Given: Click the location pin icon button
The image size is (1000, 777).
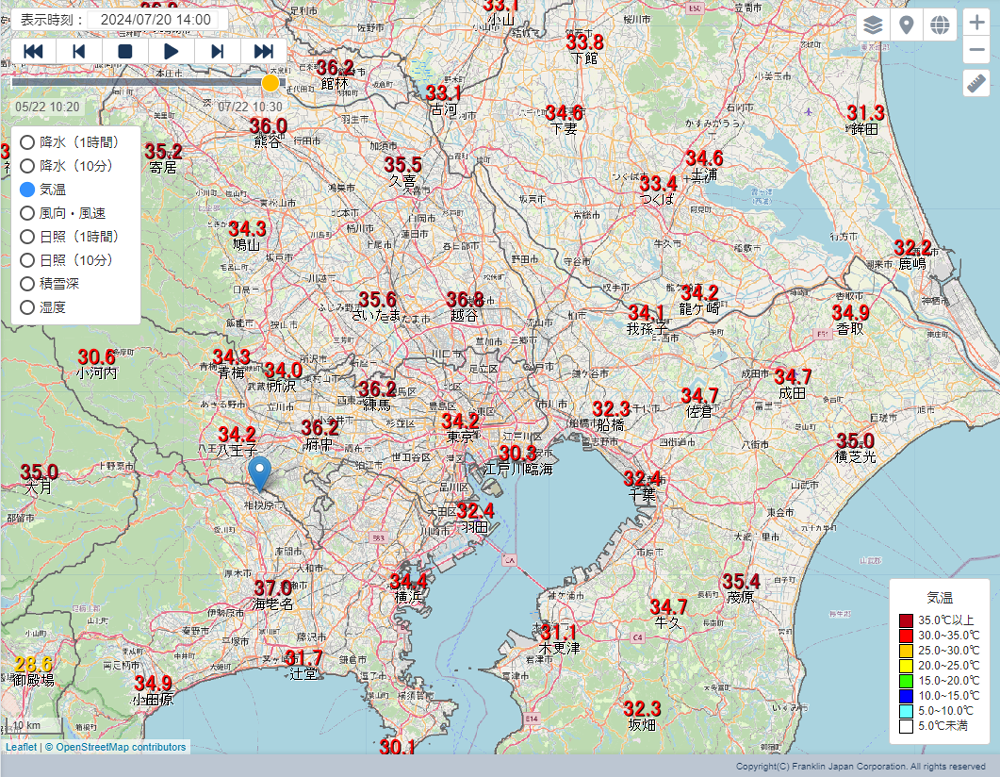Looking at the screenshot, I should tap(906, 25).
